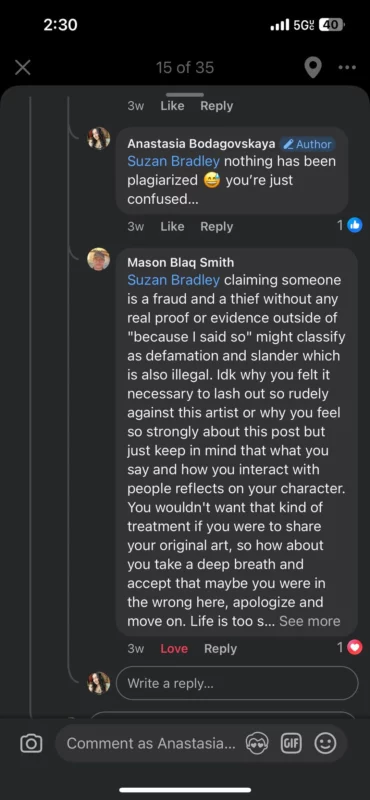
Task: Open the emoji smiley picker
Action: coord(325,743)
